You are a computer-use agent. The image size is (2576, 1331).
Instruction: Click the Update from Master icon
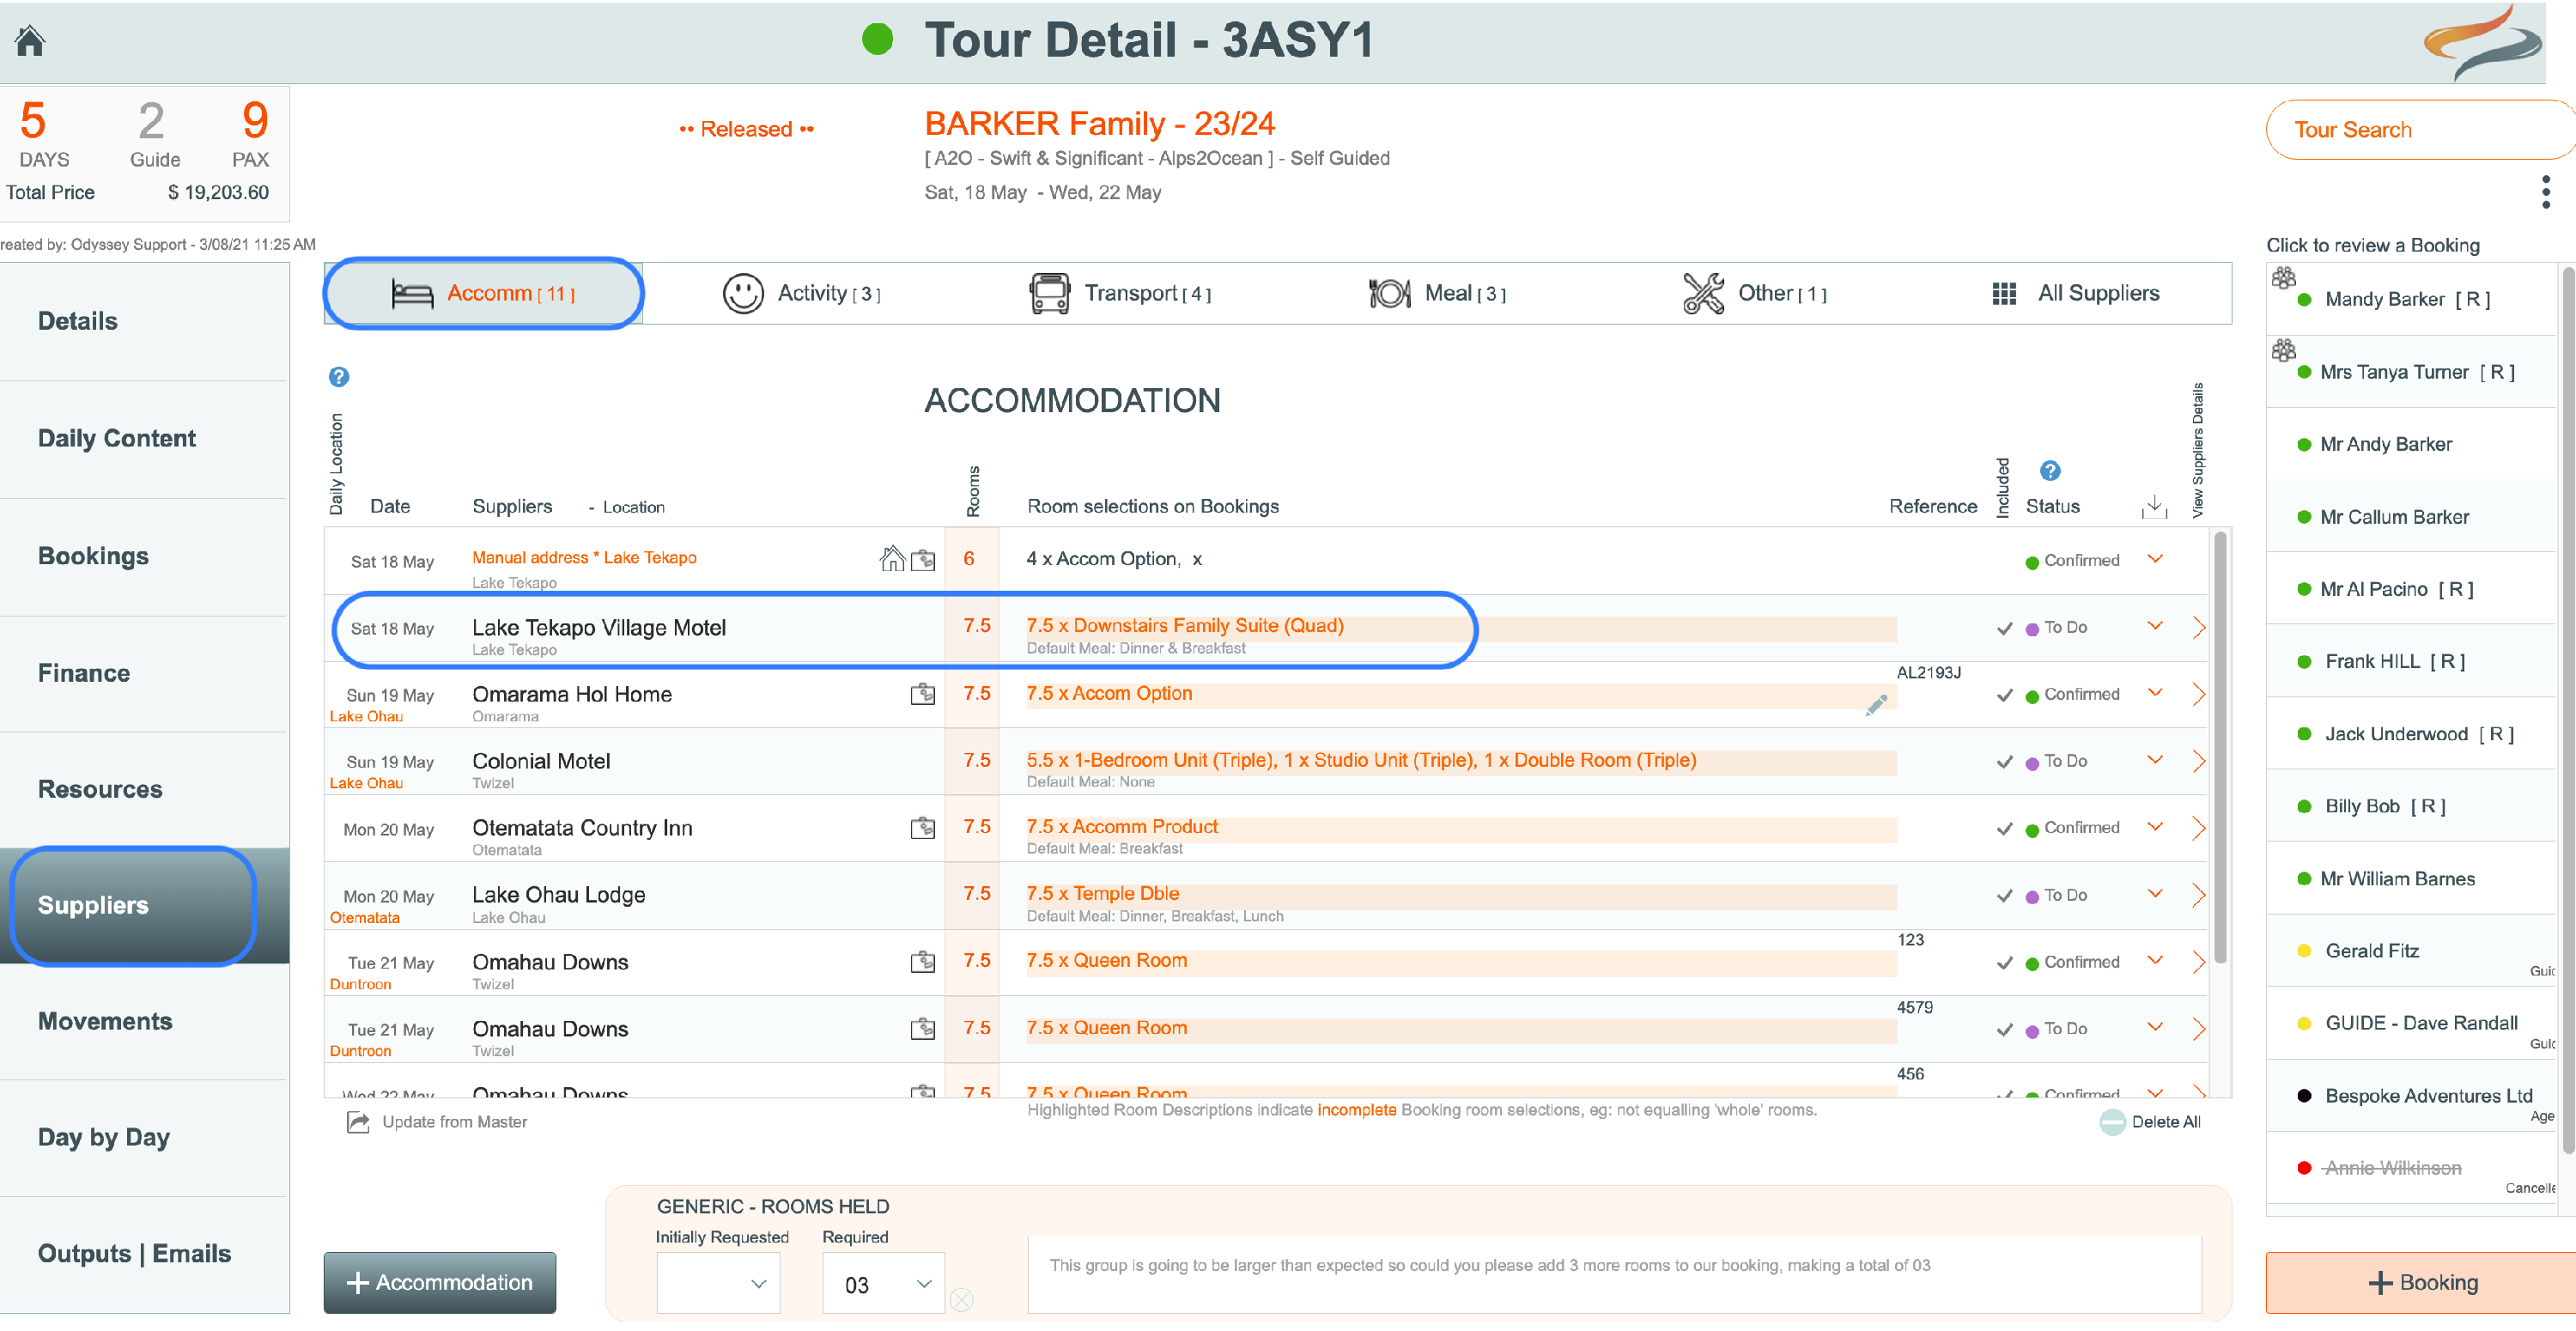click(x=357, y=1122)
